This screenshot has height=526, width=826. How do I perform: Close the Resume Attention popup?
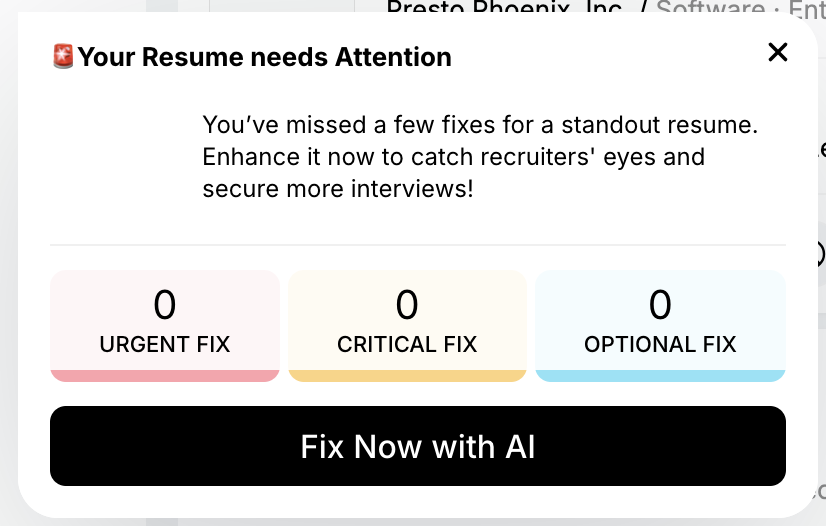click(x=777, y=53)
